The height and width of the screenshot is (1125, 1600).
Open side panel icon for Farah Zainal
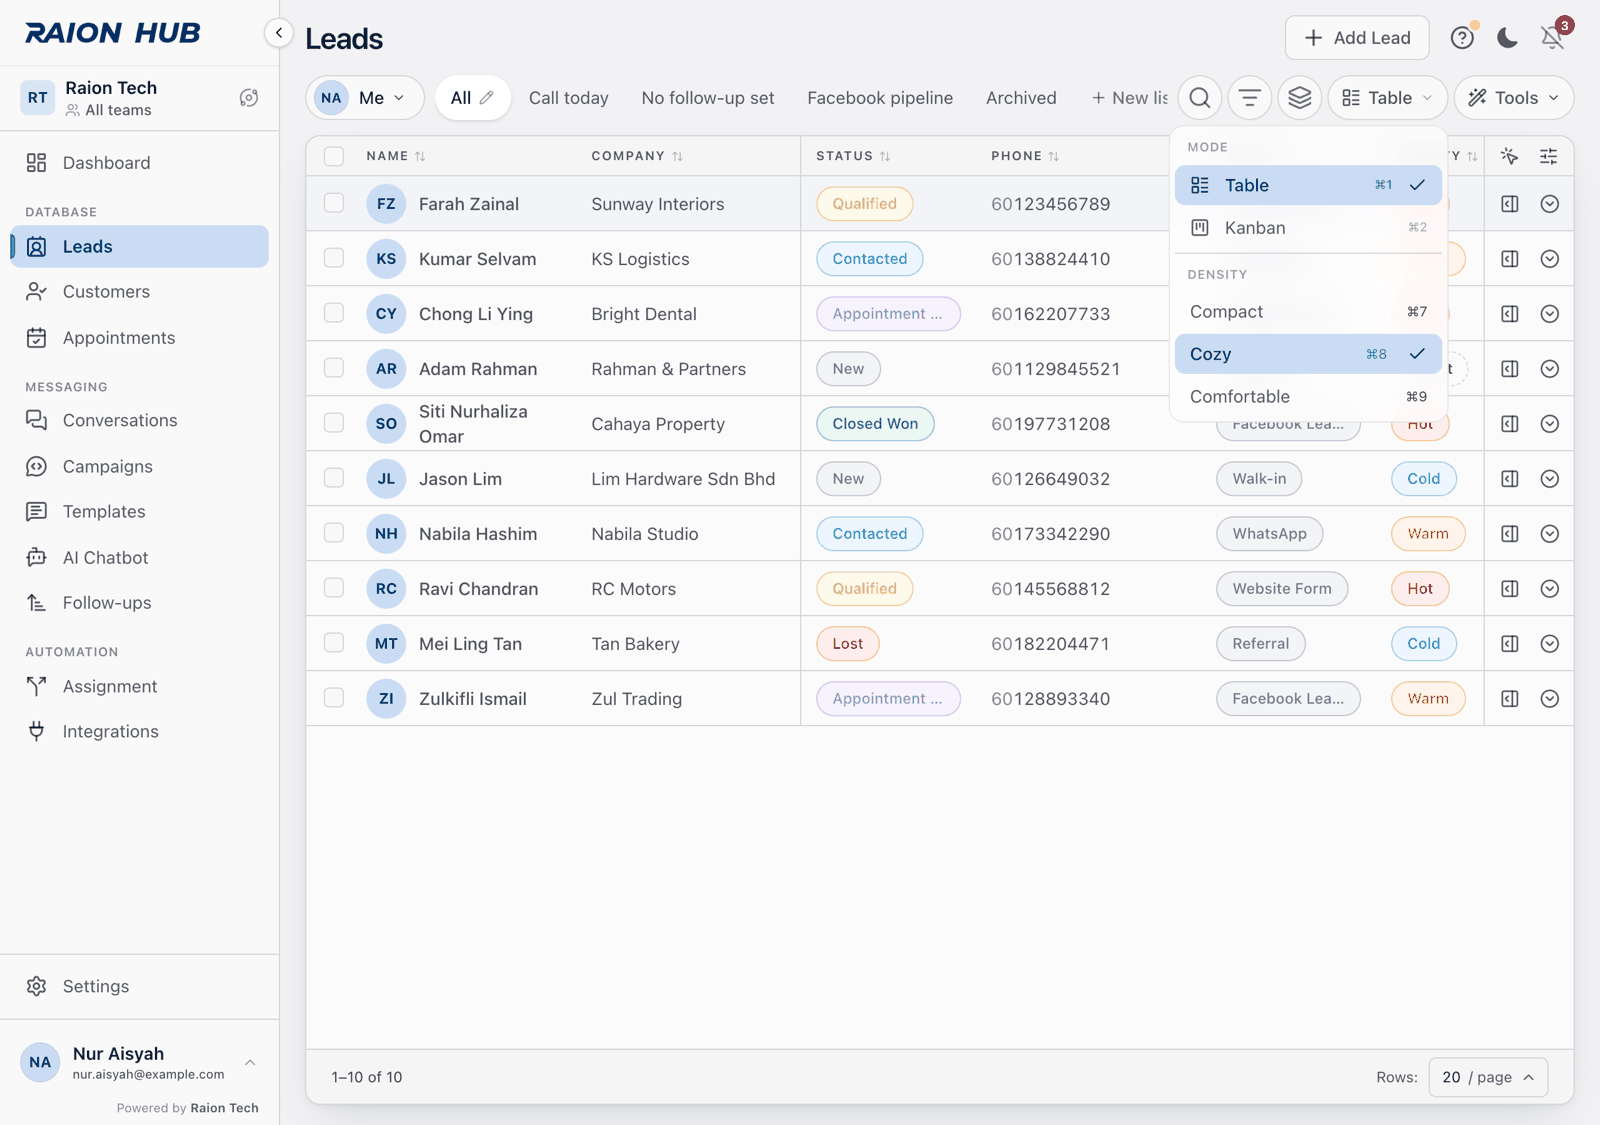tap(1510, 204)
